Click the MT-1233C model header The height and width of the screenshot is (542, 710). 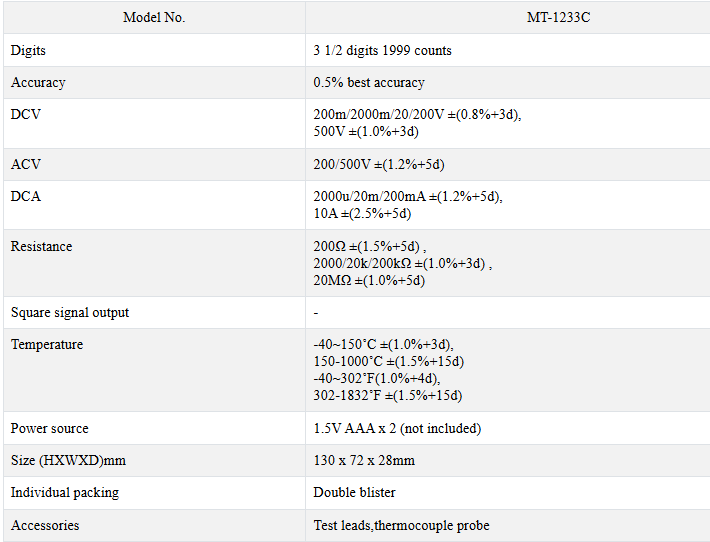click(507, 17)
